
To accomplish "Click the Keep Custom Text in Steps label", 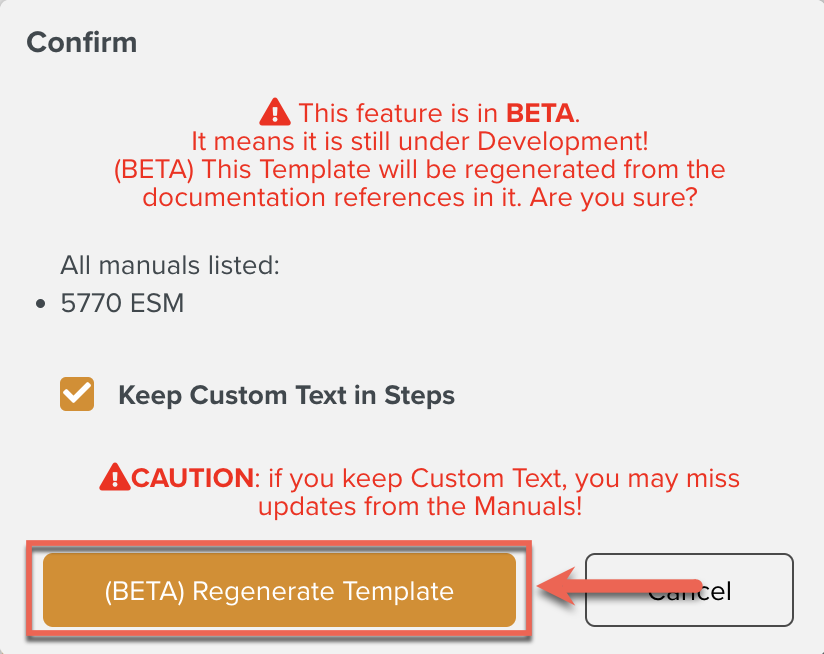I will point(287,395).
